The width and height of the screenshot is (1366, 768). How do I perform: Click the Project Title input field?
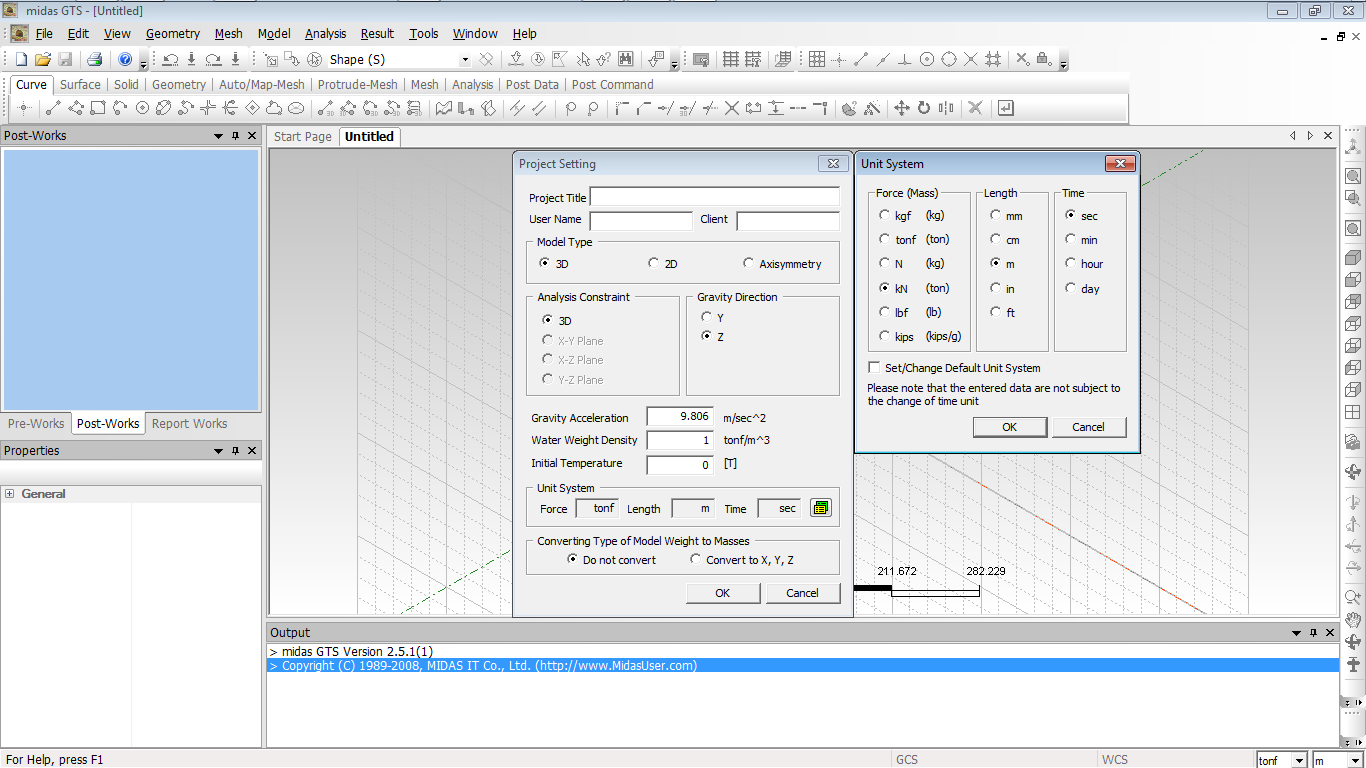click(715, 197)
